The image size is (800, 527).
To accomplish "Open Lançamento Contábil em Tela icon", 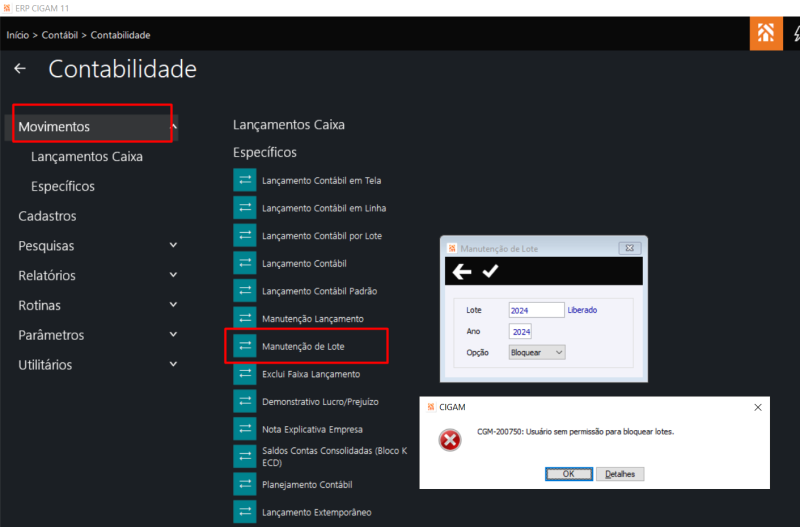I will point(245,180).
